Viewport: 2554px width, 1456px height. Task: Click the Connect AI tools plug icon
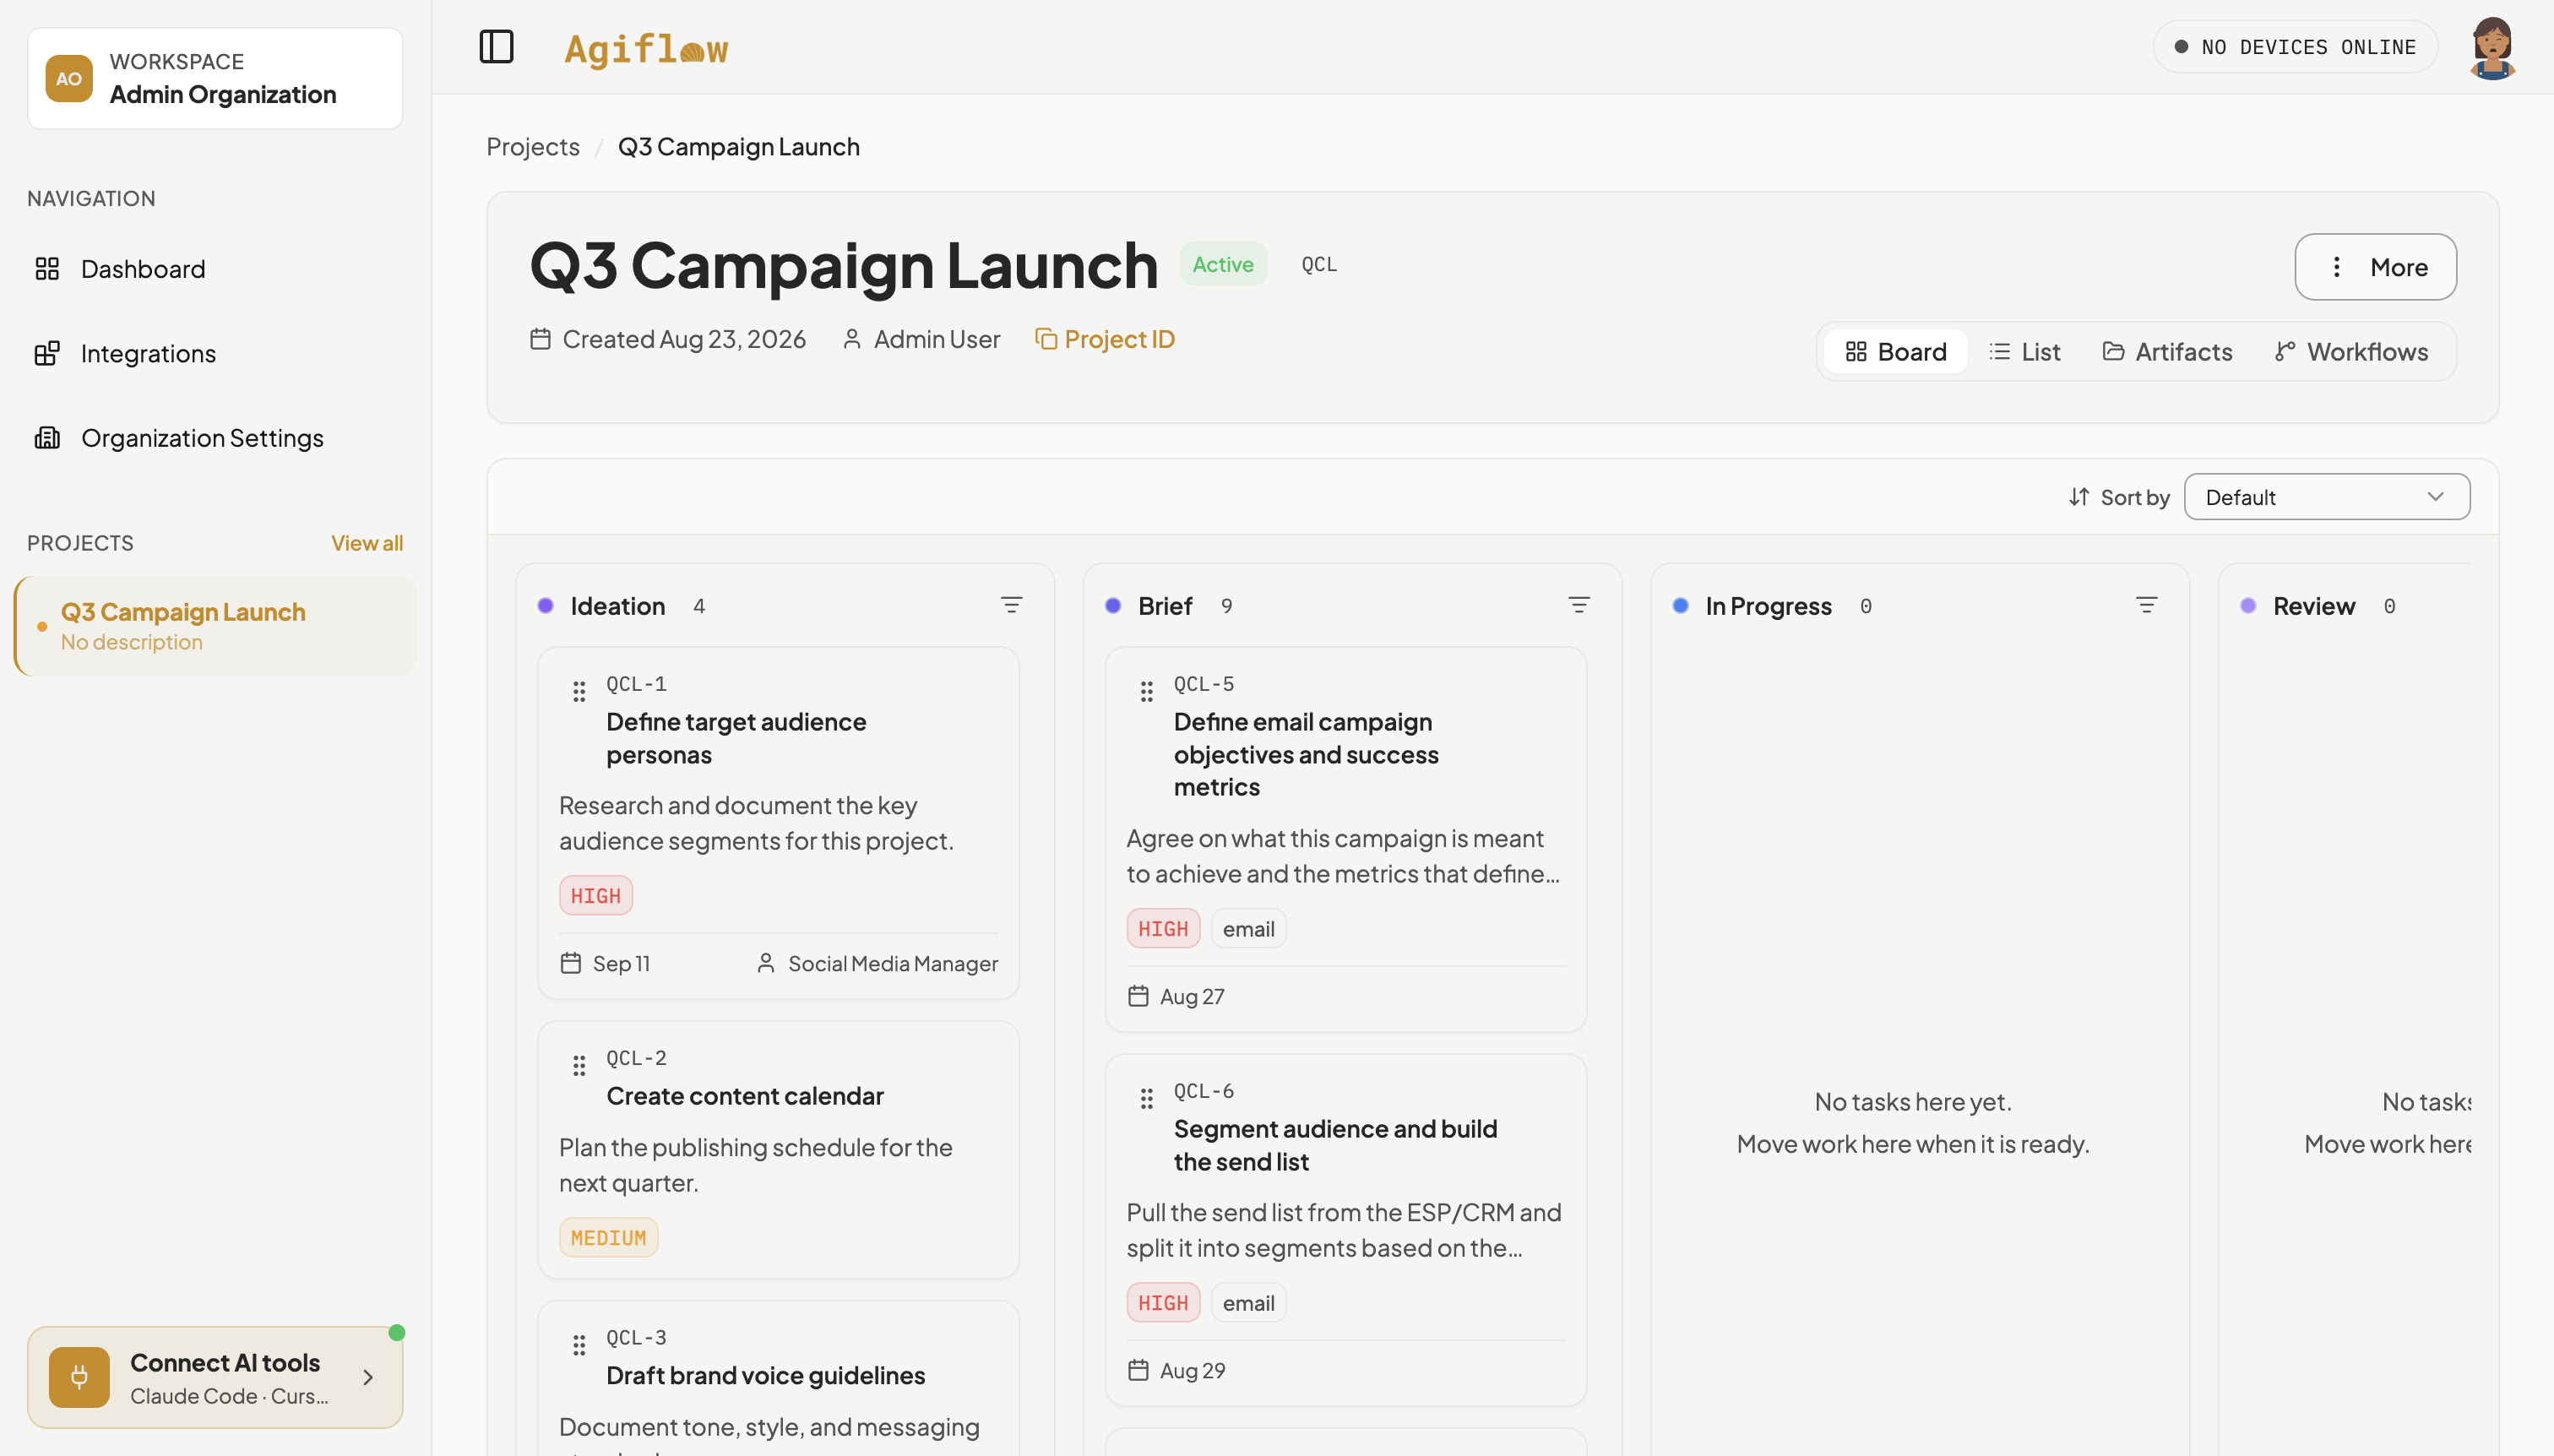(x=79, y=1377)
